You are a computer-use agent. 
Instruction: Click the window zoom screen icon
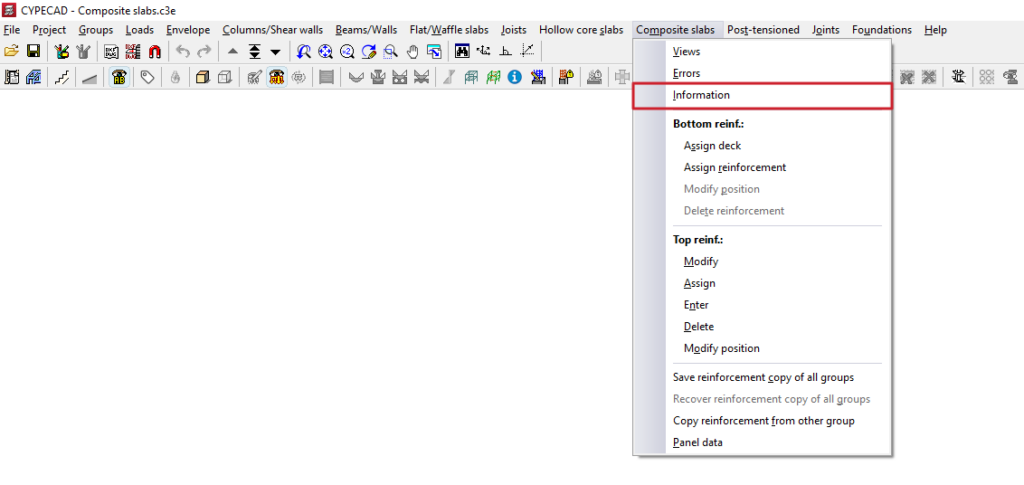434,52
